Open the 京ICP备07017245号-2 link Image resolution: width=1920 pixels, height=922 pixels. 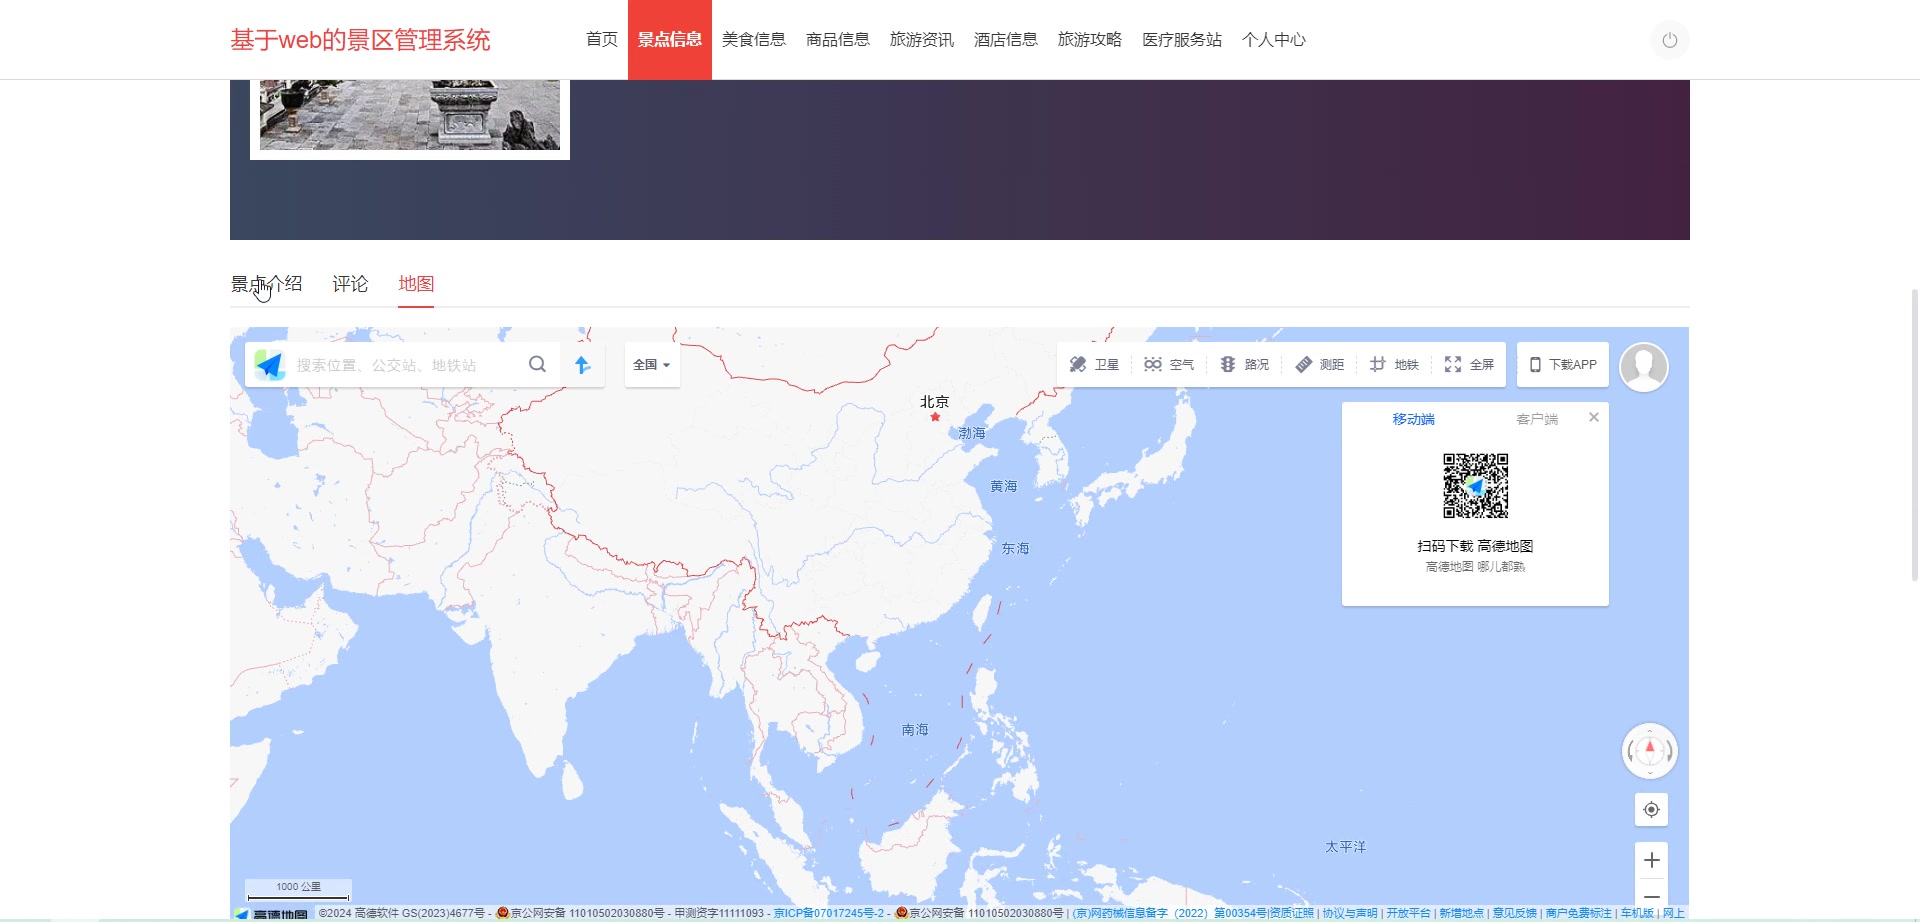(830, 912)
